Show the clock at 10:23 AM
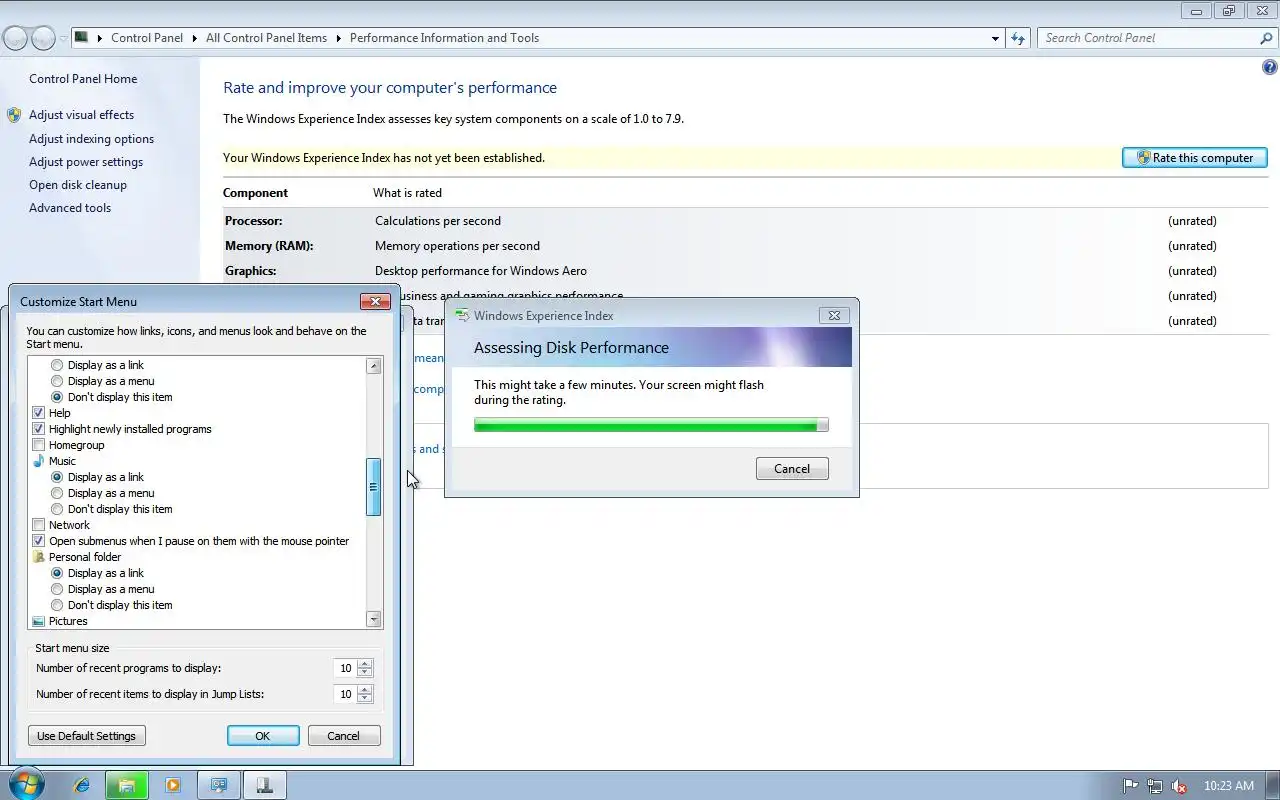Image resolution: width=1280 pixels, height=800 pixels. coord(1229,786)
